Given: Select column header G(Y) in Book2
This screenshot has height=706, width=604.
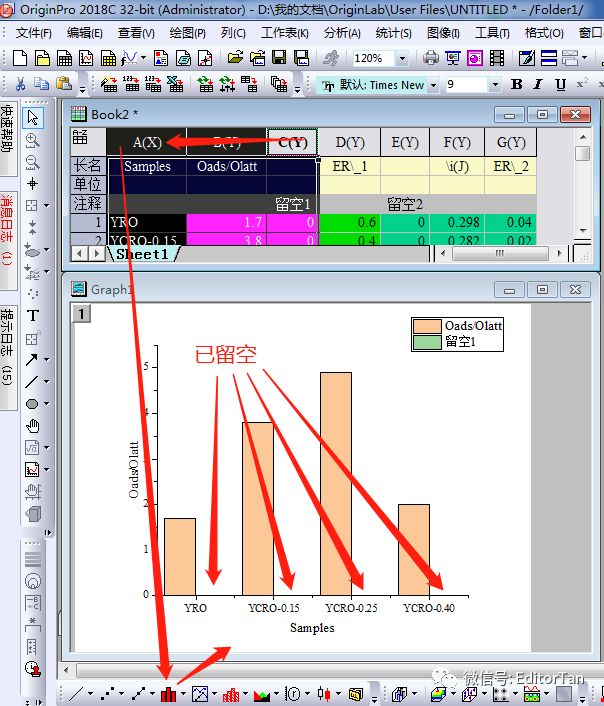Looking at the screenshot, I should 511,142.
